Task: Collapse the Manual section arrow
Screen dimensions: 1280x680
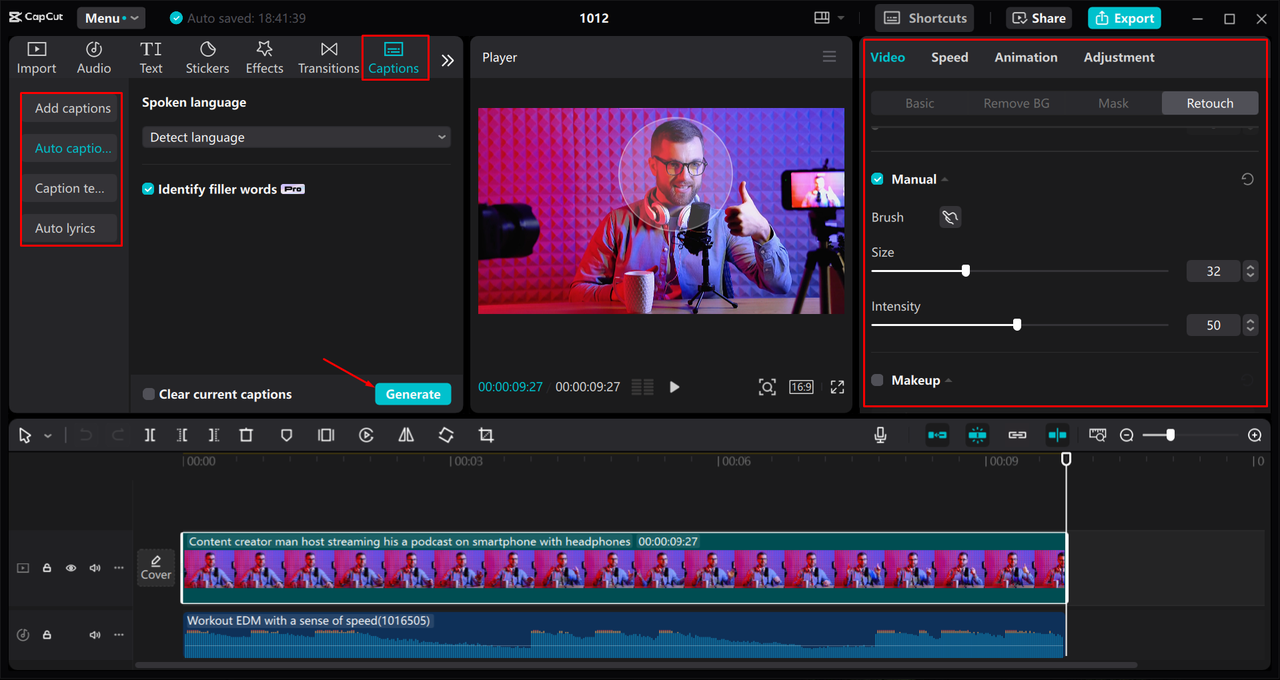Action: 945,180
